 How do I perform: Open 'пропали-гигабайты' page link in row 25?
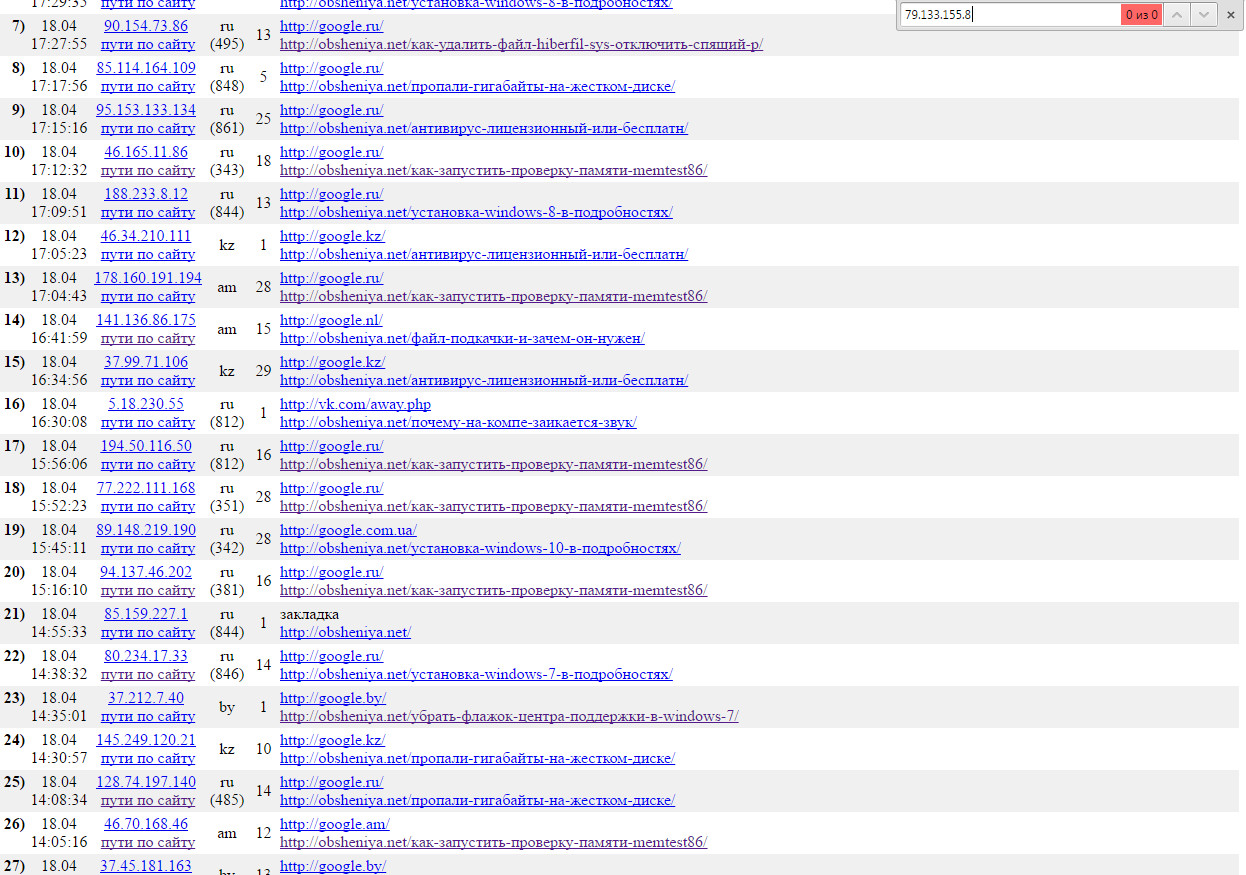pyautogui.click(x=477, y=800)
